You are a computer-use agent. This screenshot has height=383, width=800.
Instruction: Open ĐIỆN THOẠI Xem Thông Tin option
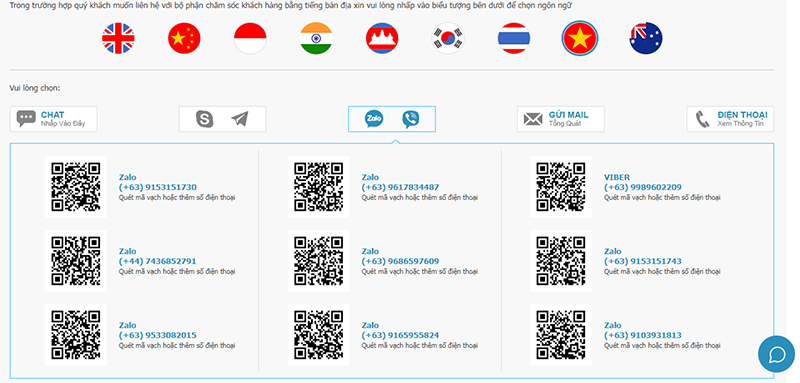click(x=730, y=119)
